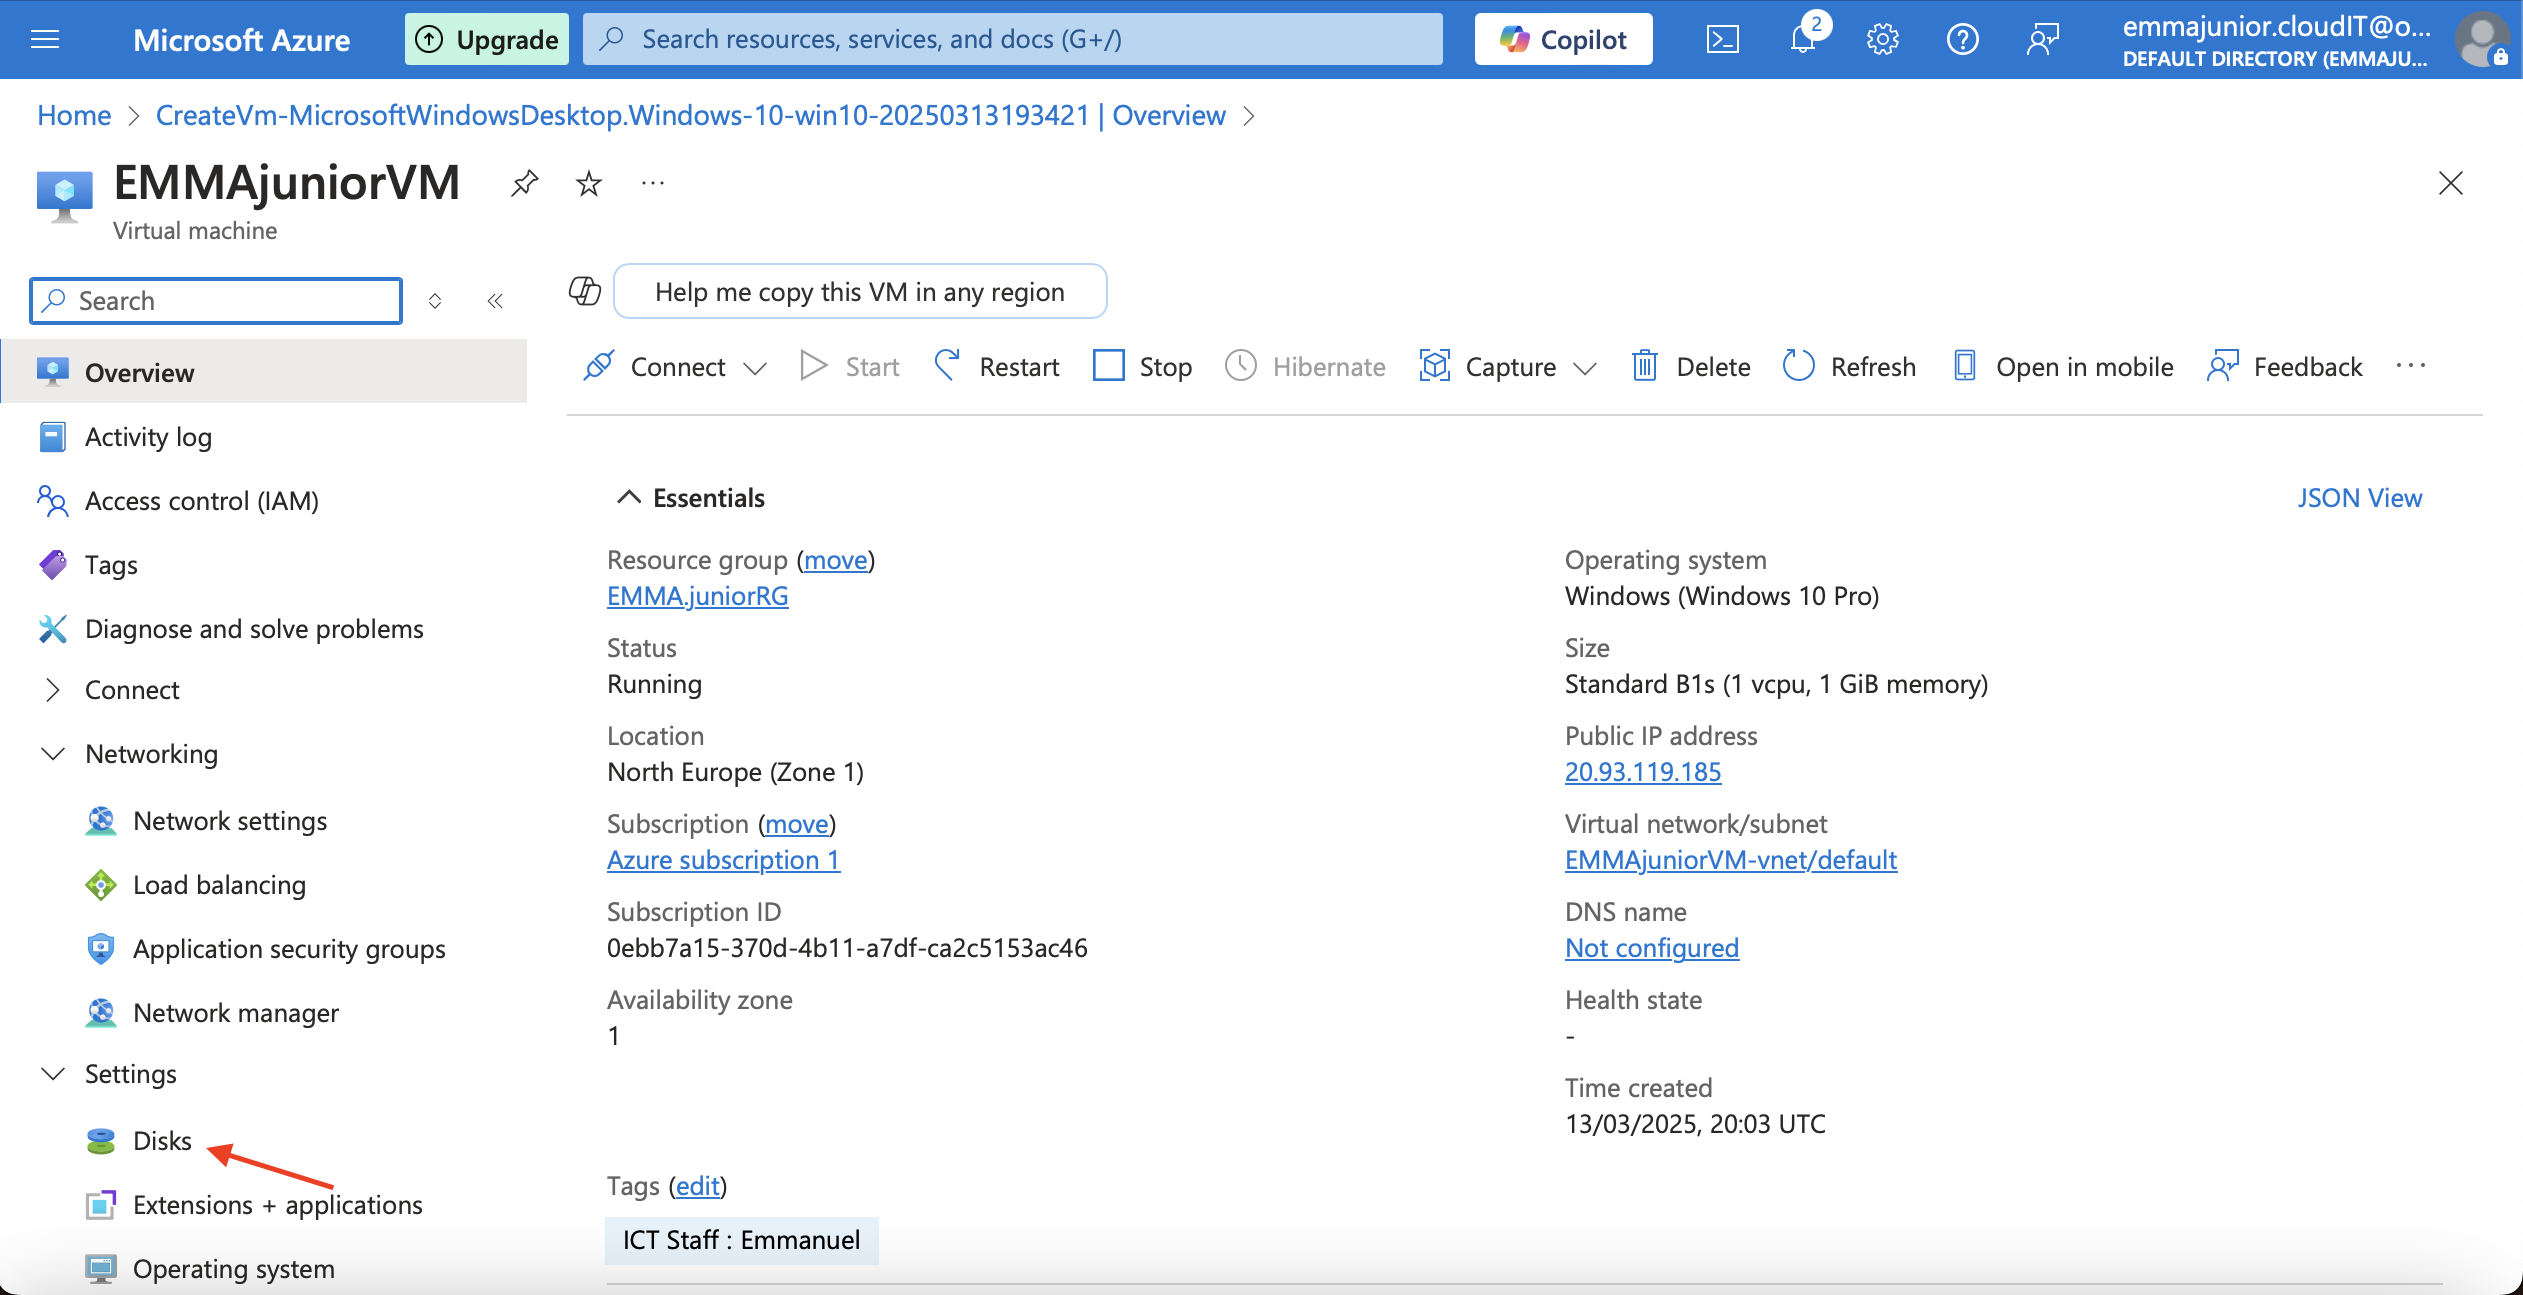The width and height of the screenshot is (2523, 1295).
Task: Click Open in mobile
Action: (x=2063, y=366)
